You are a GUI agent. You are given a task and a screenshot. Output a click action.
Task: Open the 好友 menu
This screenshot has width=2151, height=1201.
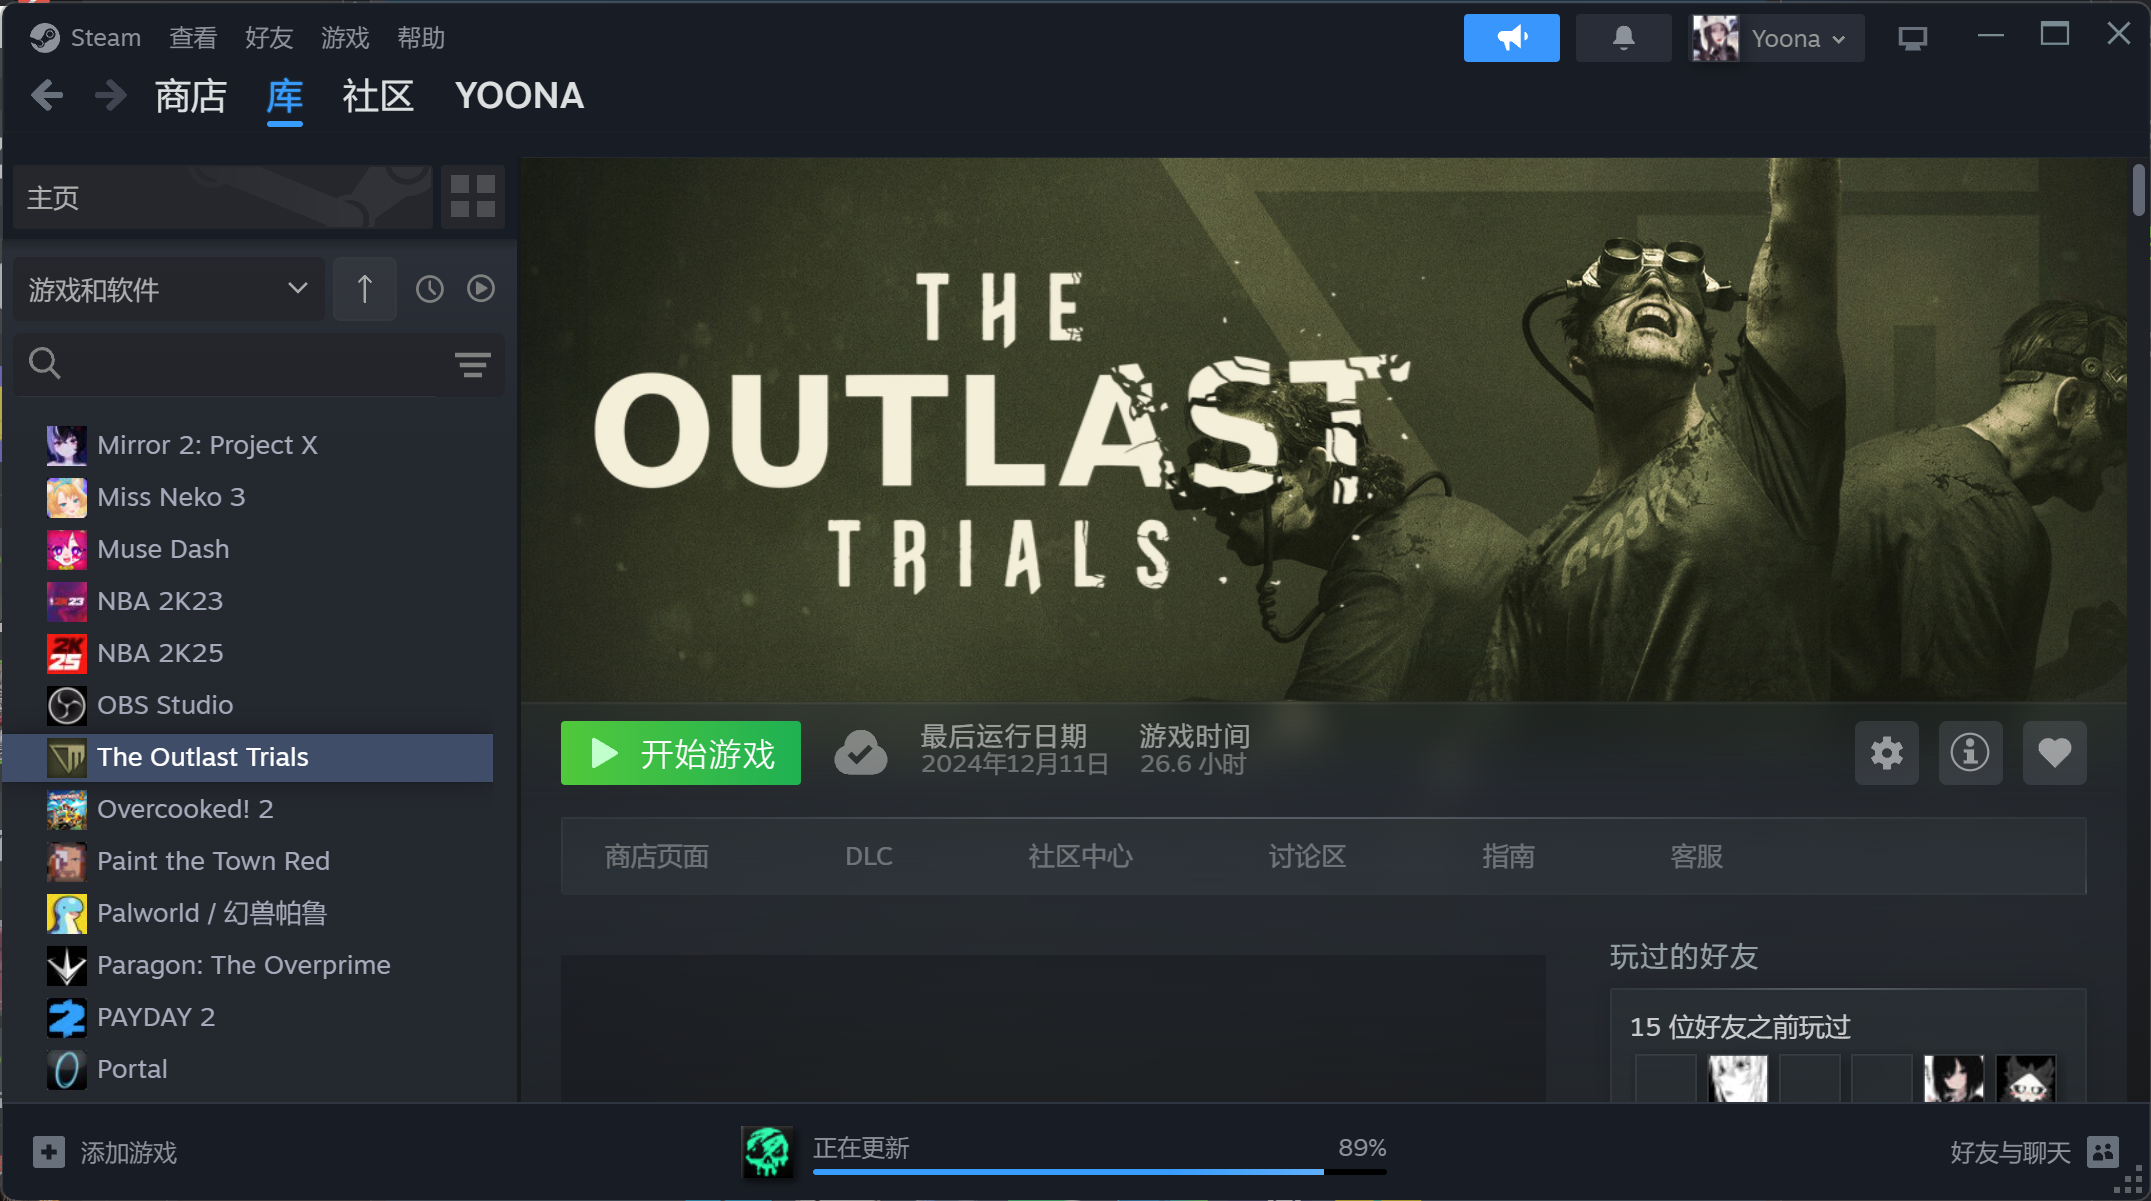[x=269, y=38]
